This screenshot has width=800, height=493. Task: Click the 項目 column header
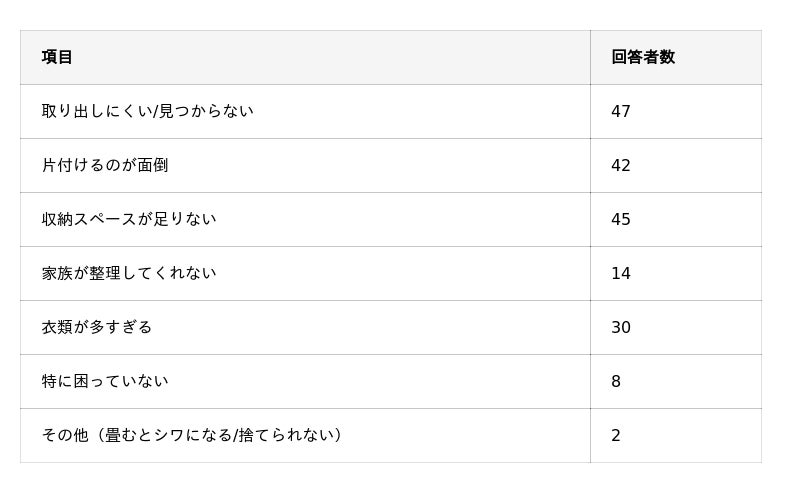pos(305,57)
